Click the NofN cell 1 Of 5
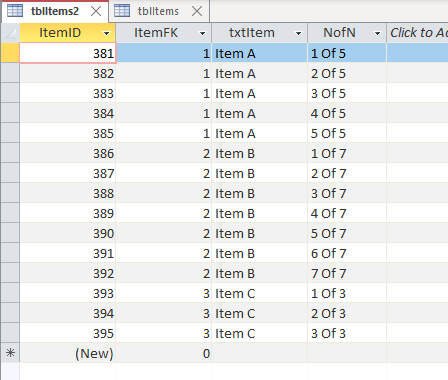 pos(347,53)
